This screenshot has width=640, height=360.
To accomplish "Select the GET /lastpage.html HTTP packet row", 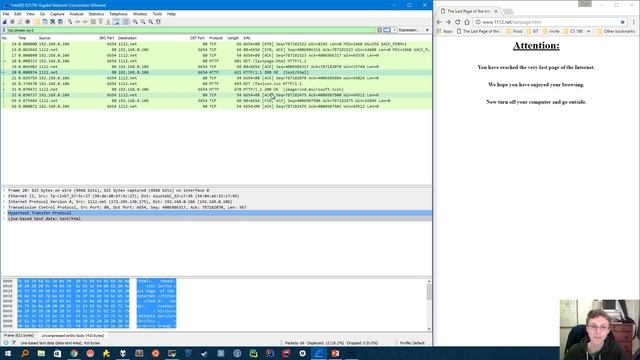I will (216, 61).
